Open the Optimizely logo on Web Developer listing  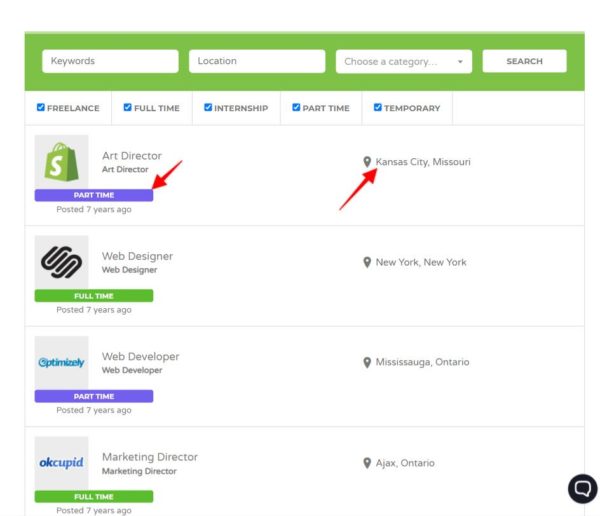tap(61, 363)
